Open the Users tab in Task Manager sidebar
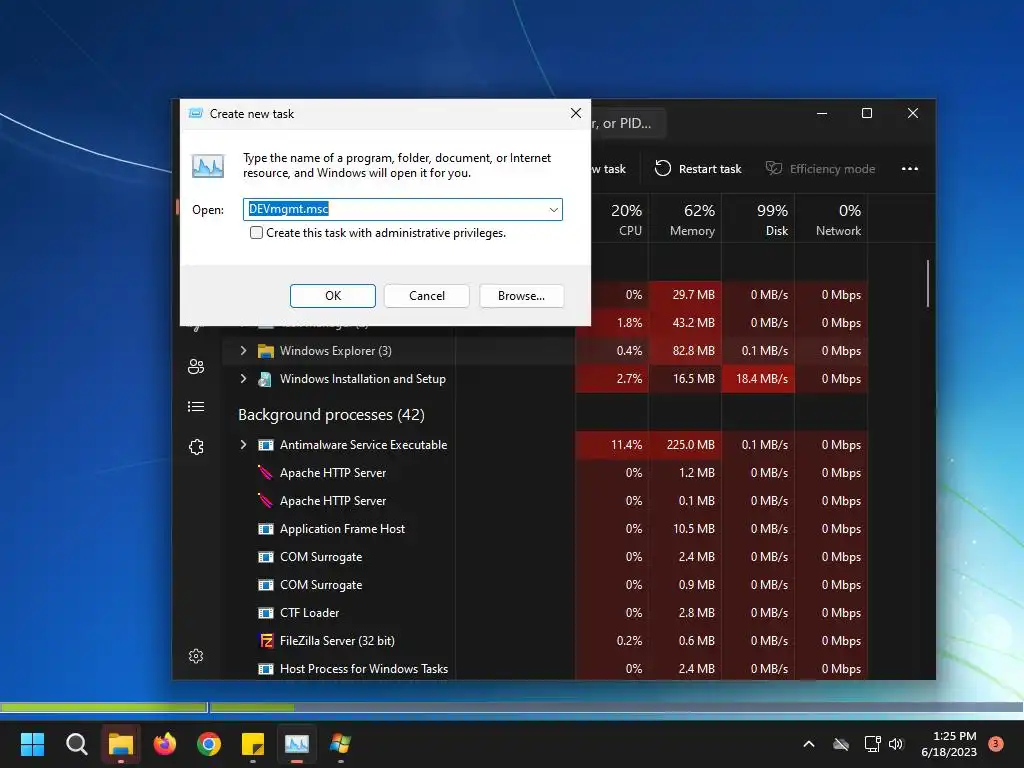Image resolution: width=1024 pixels, height=768 pixels. pos(196,366)
